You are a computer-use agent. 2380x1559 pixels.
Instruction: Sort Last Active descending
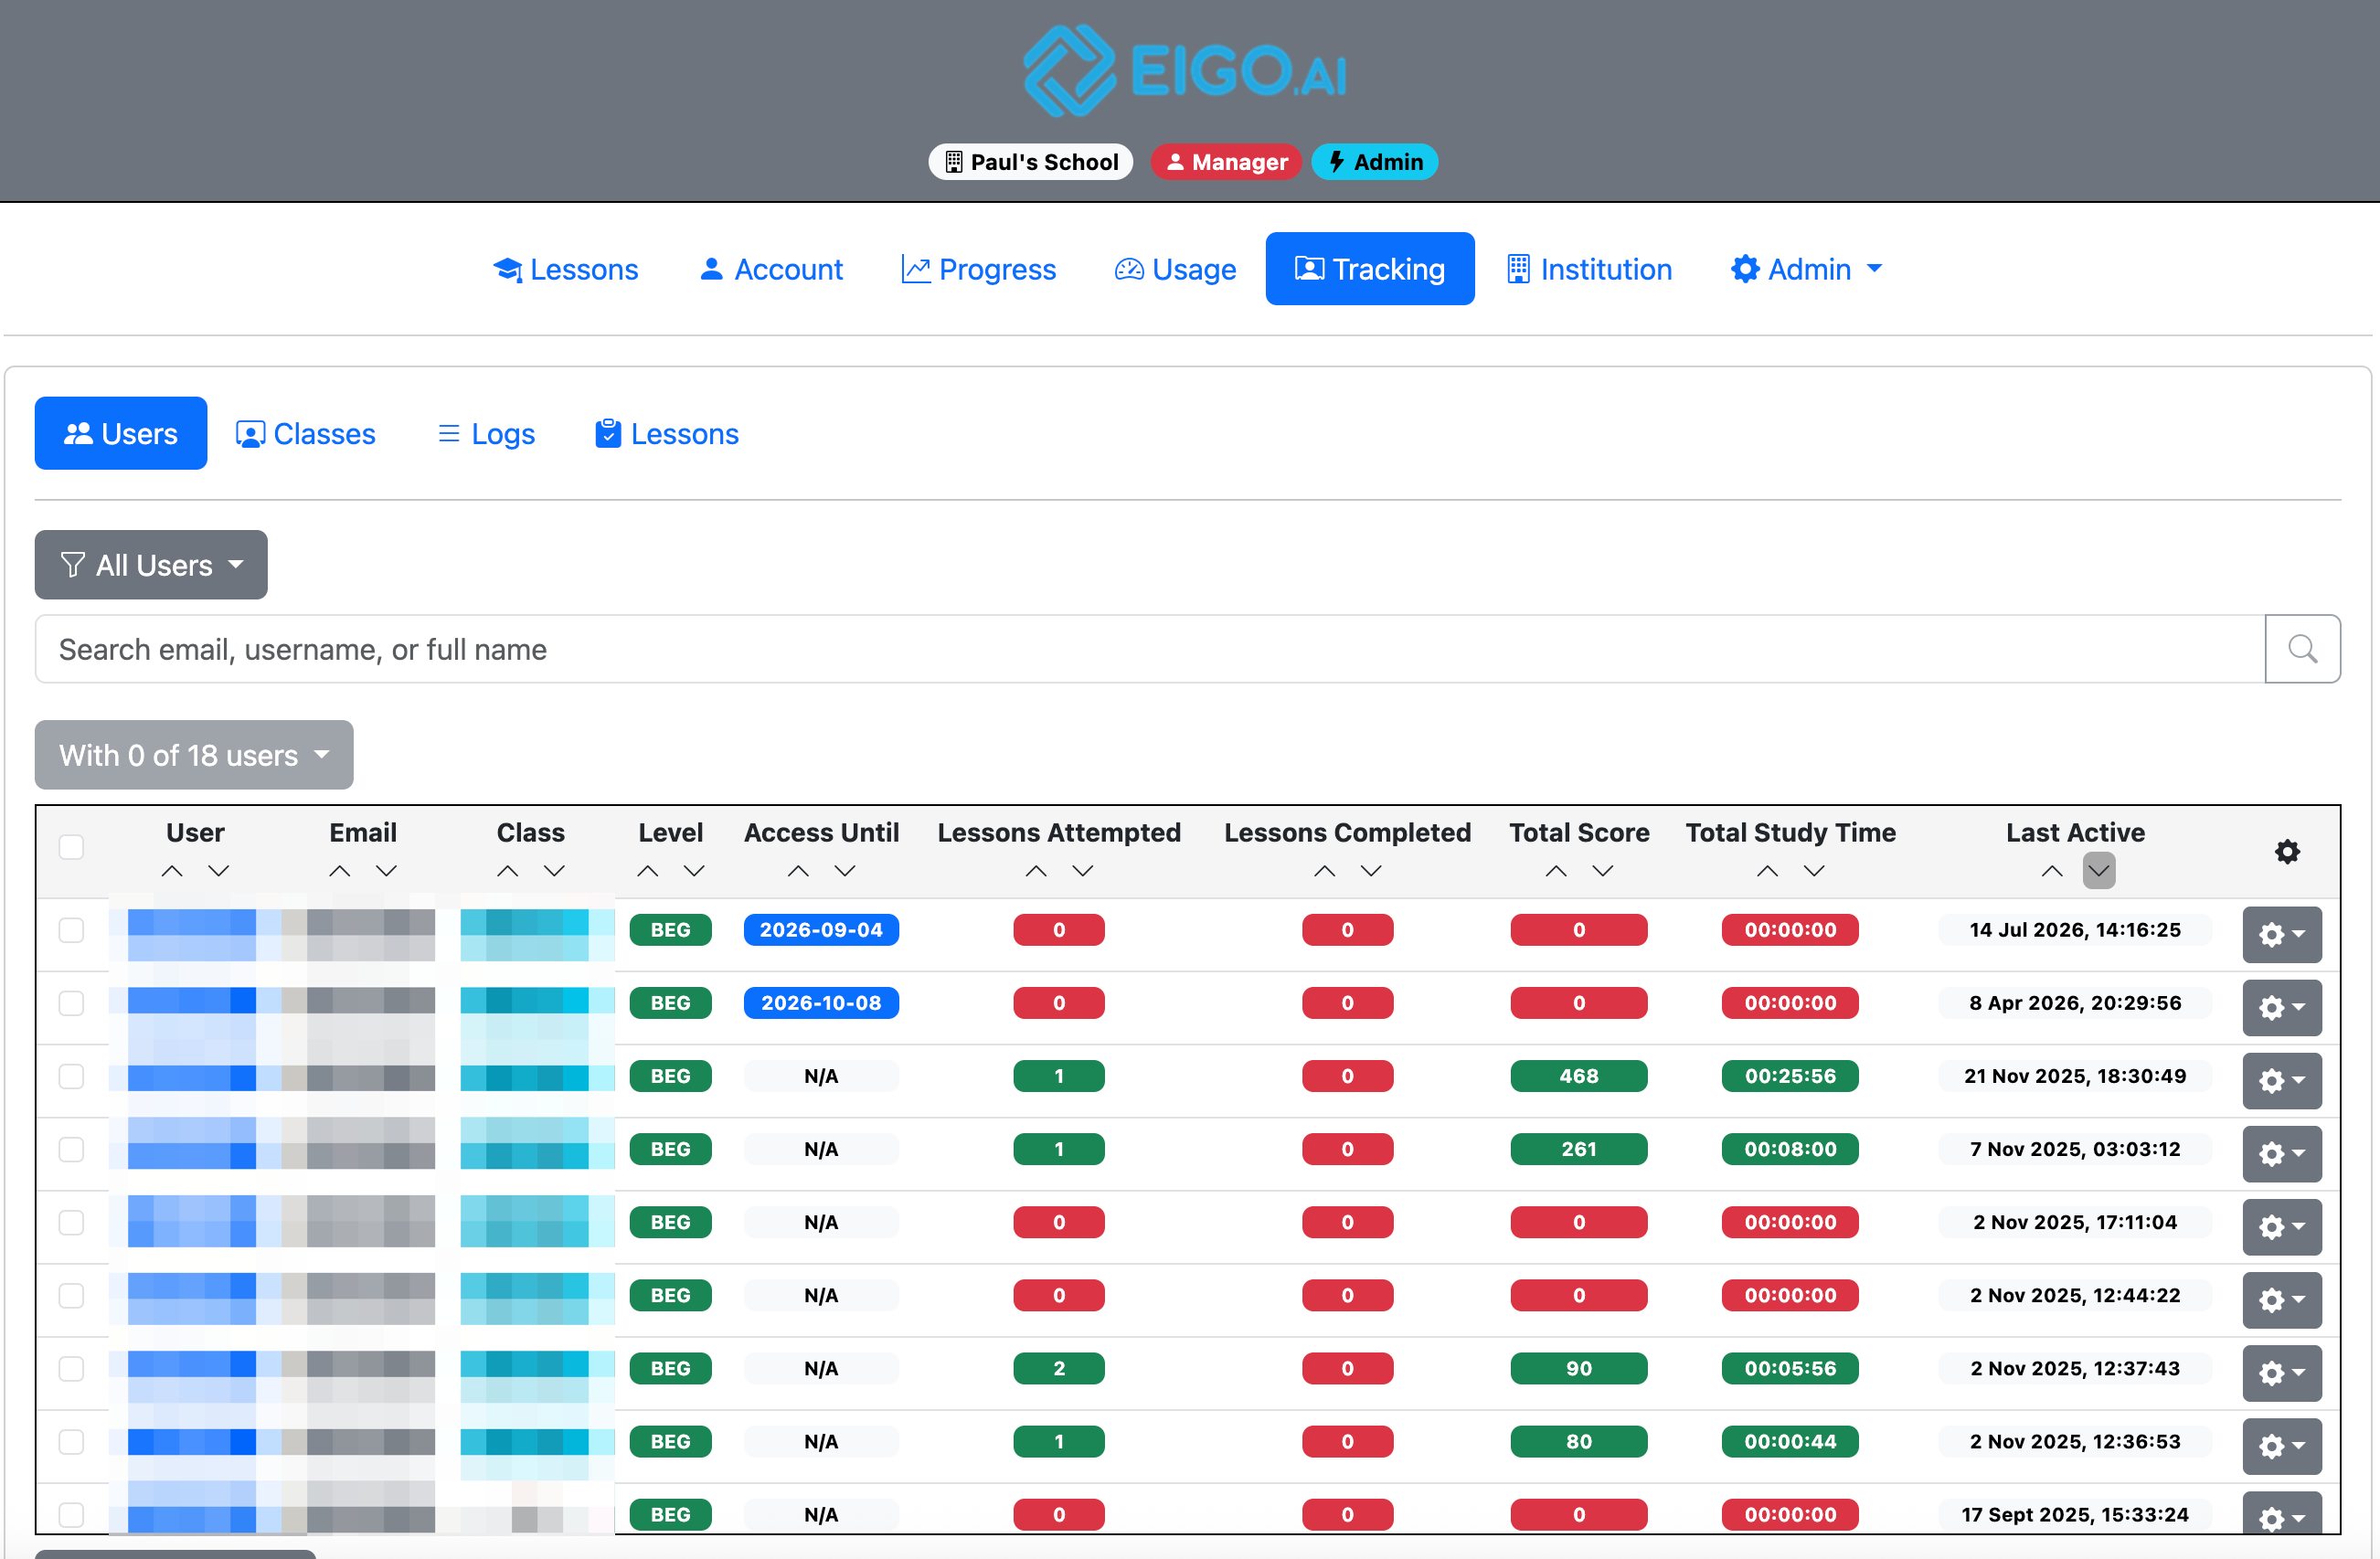point(2099,871)
